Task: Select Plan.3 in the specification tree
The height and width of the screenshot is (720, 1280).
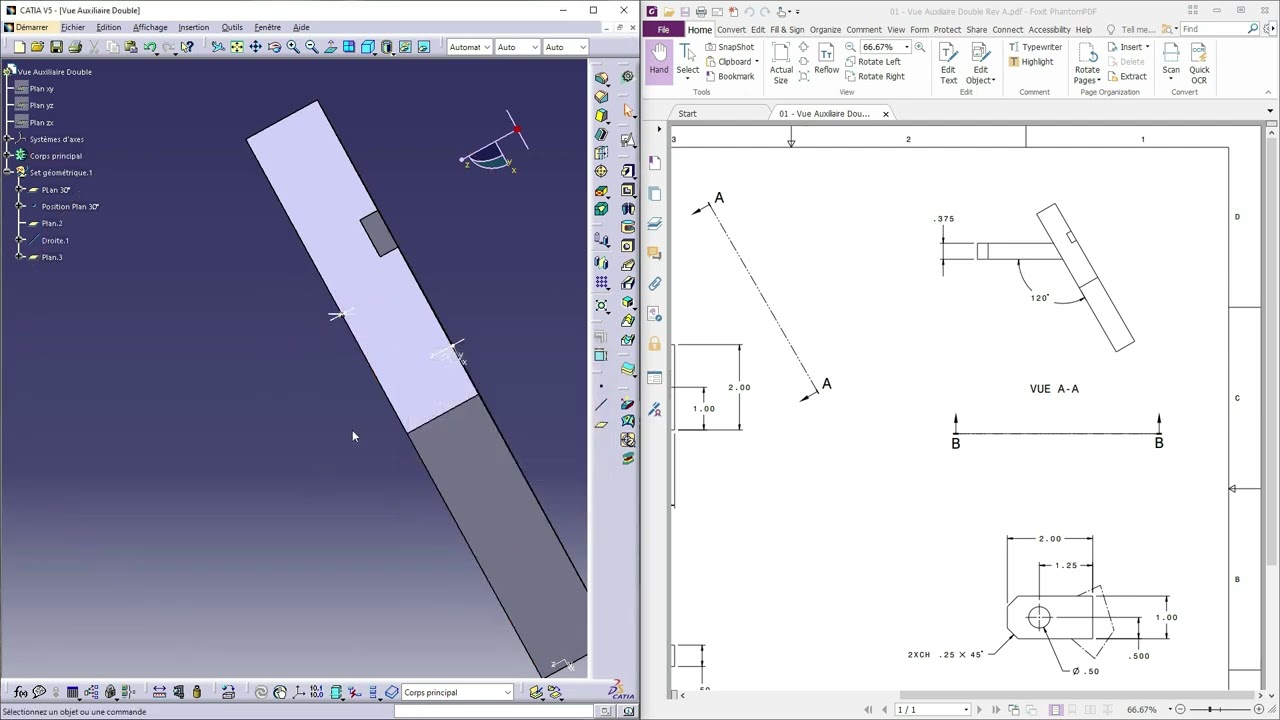Action: [52, 258]
